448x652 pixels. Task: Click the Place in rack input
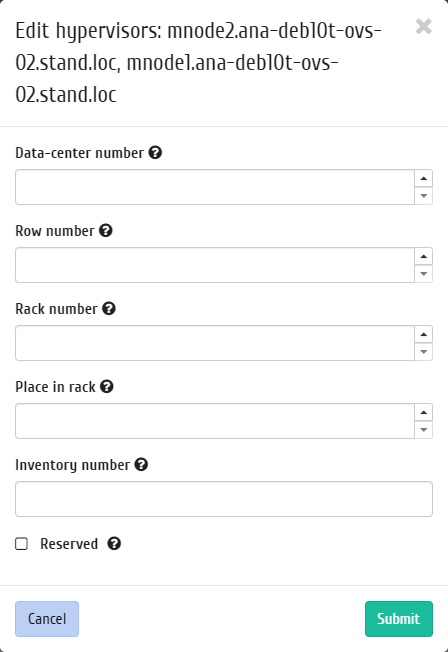(x=215, y=421)
